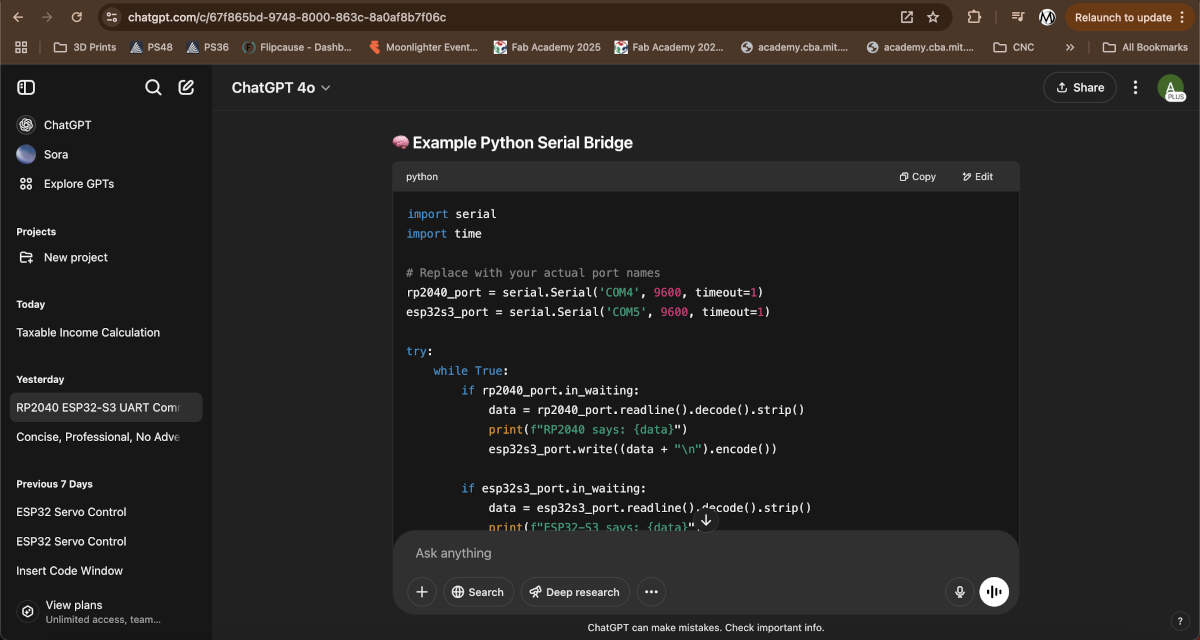
Task: Enable Deep research in composer
Action: [575, 592]
